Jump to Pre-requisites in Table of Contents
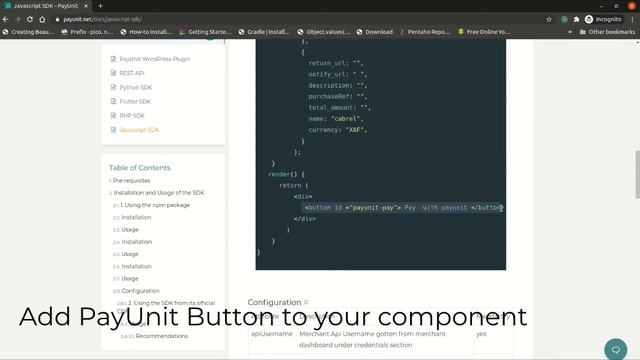The height and width of the screenshot is (360, 640). pos(131,180)
